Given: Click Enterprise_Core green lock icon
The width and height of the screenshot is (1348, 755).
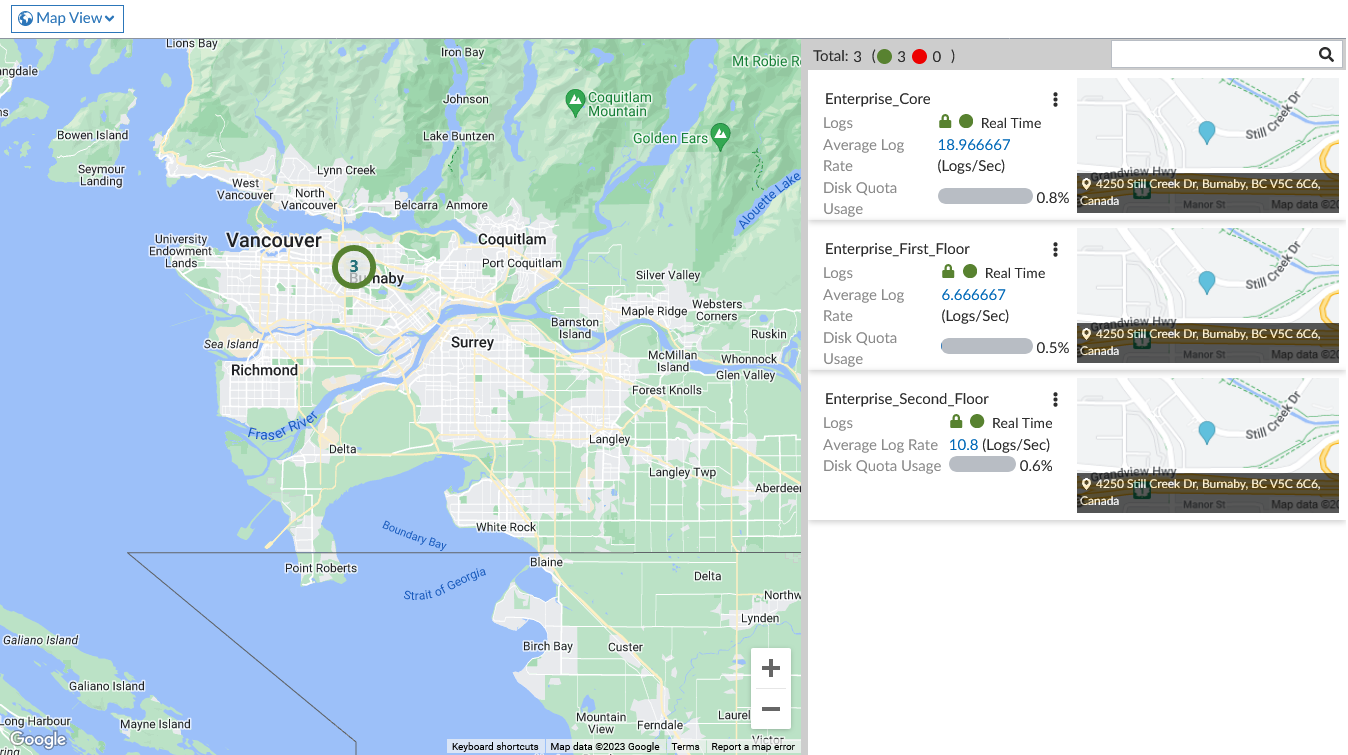Looking at the screenshot, I should pyautogui.click(x=945, y=121).
